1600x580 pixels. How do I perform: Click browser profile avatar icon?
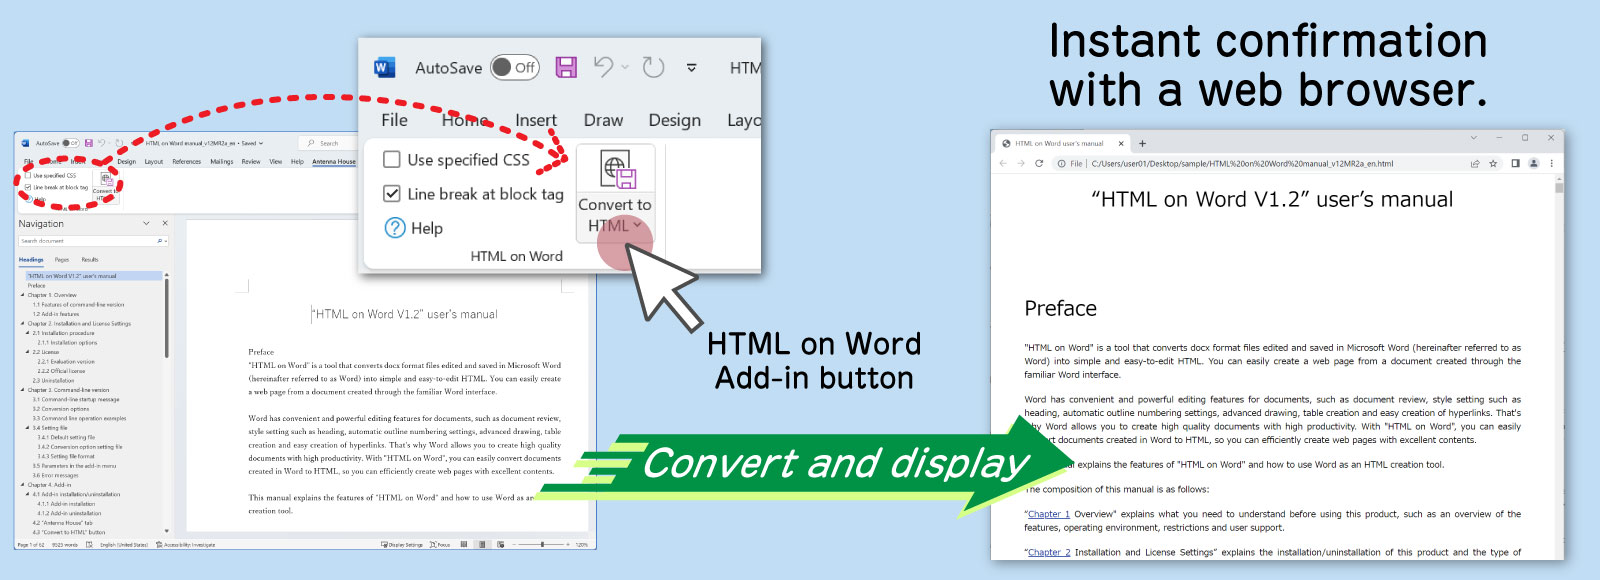[x=1533, y=163]
